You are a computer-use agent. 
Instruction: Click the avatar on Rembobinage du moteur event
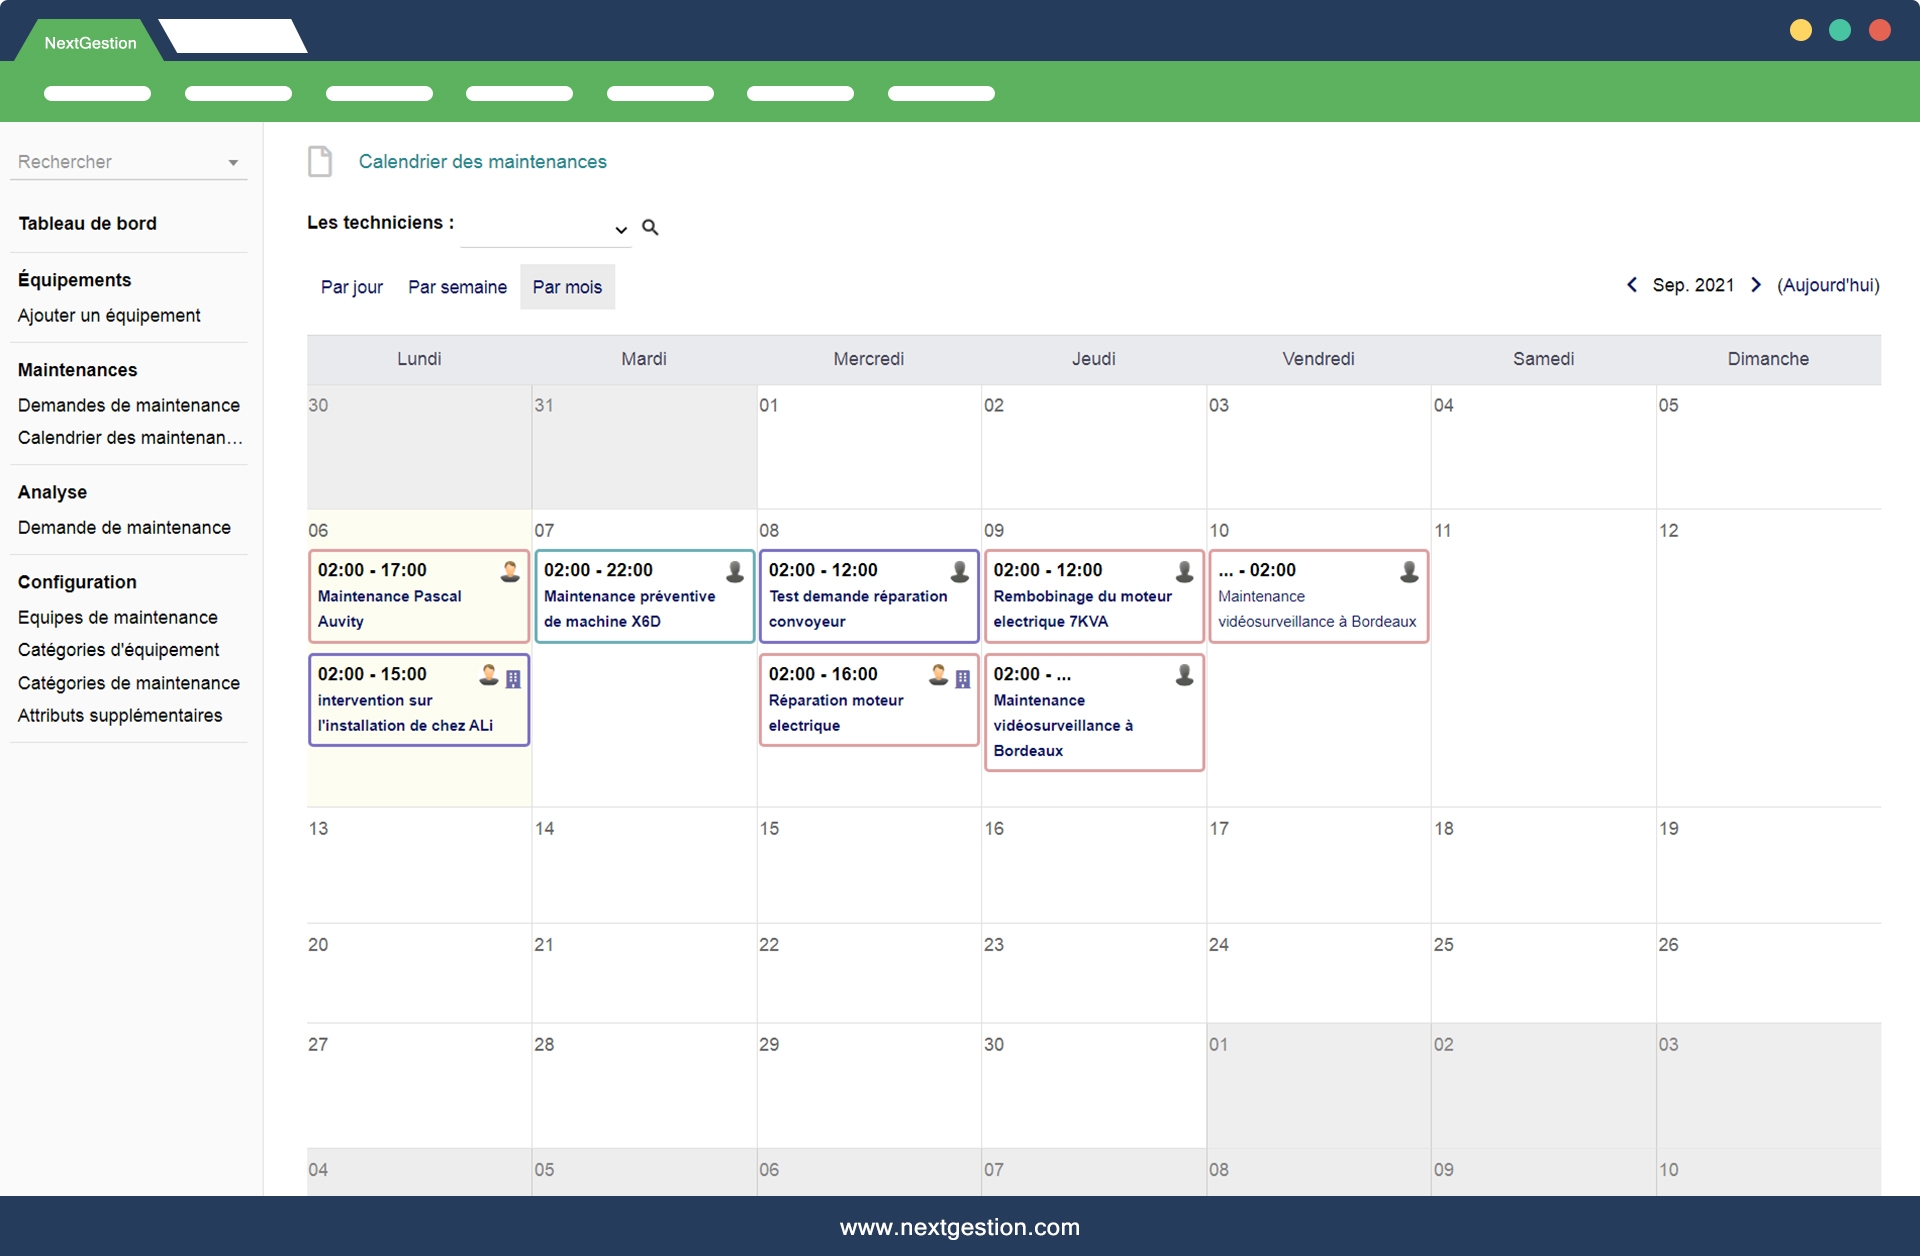coord(1184,571)
